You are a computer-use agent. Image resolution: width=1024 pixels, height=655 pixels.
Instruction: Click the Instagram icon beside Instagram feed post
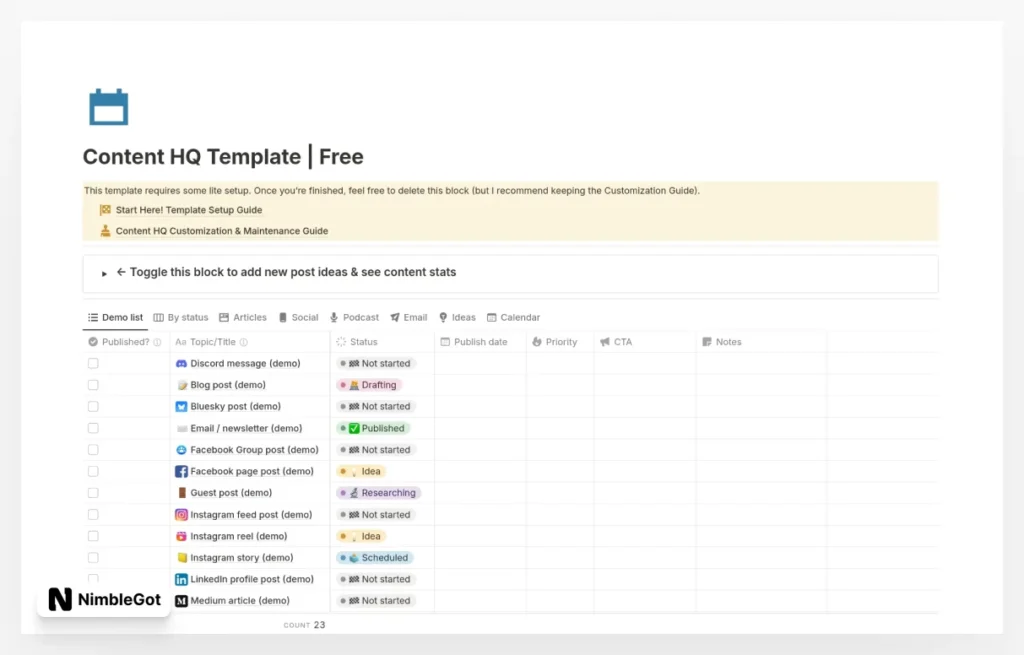(182, 515)
